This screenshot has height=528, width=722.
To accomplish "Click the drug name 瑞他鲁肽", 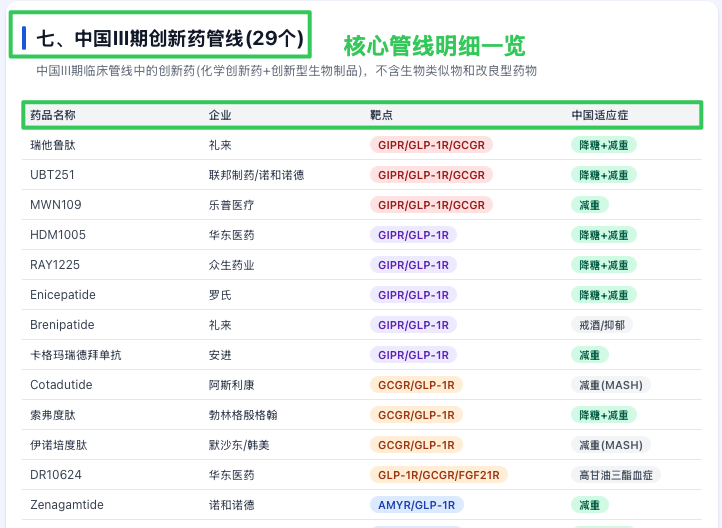I will pos(52,145).
